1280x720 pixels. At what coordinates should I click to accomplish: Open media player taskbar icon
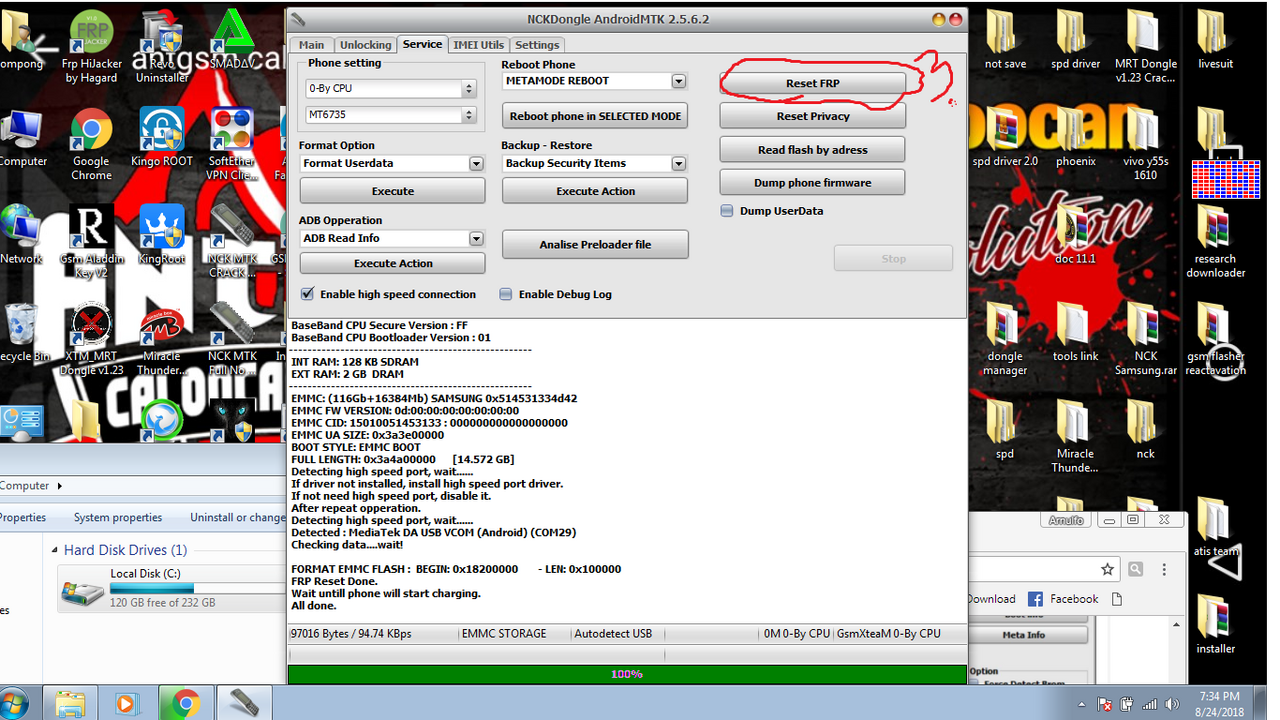127,703
